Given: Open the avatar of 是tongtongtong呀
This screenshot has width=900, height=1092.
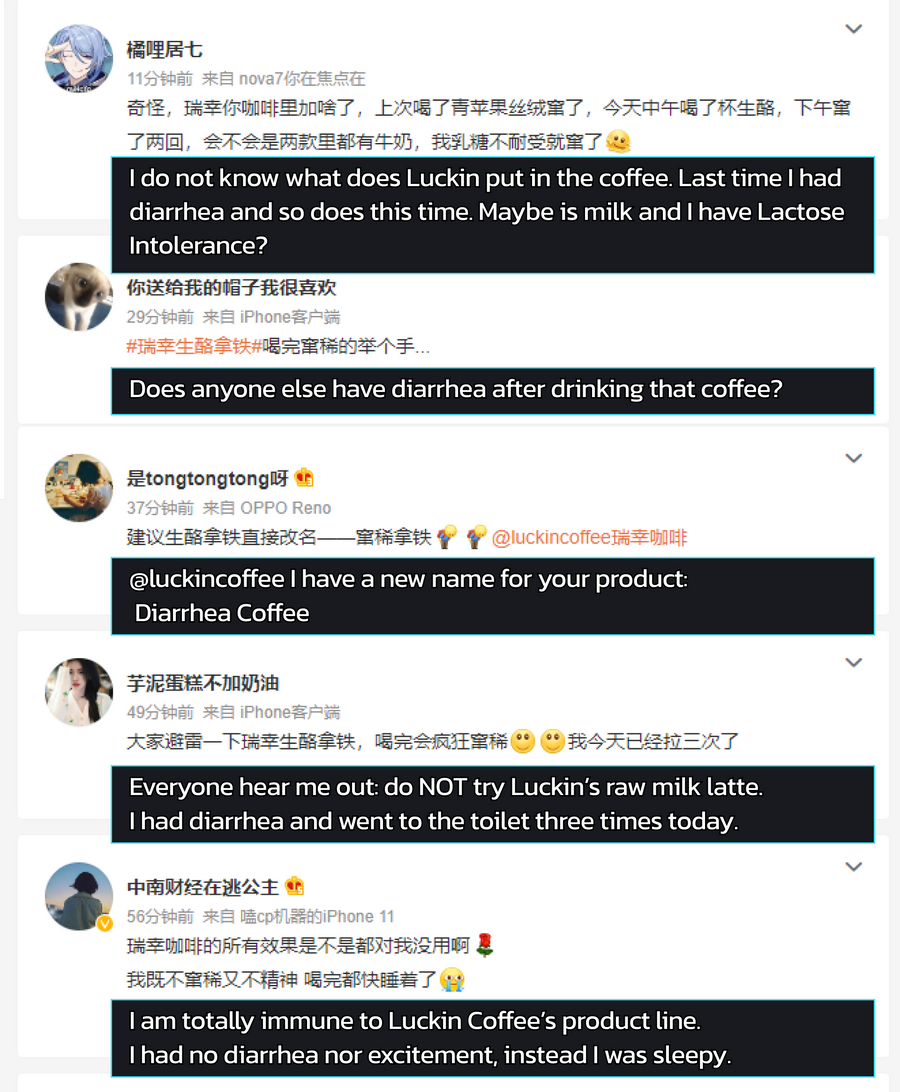Looking at the screenshot, I should click(79, 488).
